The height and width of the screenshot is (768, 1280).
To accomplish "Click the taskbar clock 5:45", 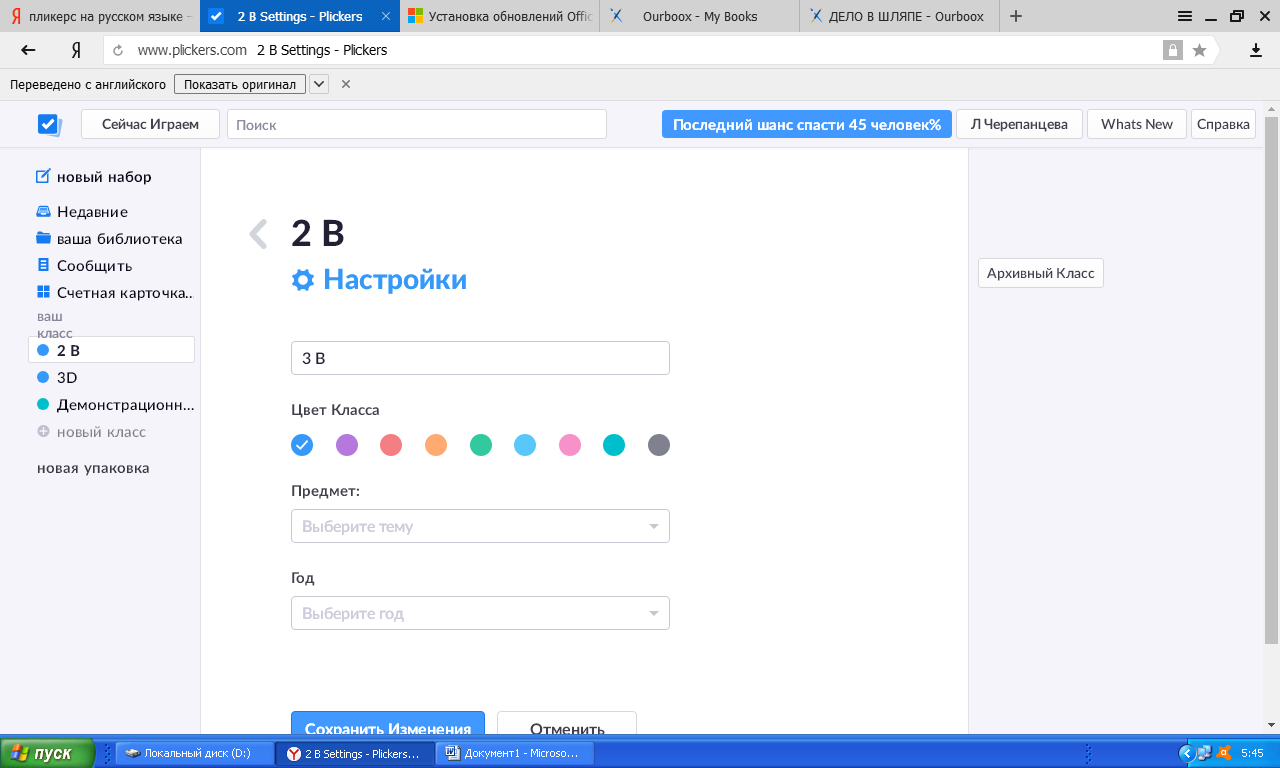I will point(1252,753).
